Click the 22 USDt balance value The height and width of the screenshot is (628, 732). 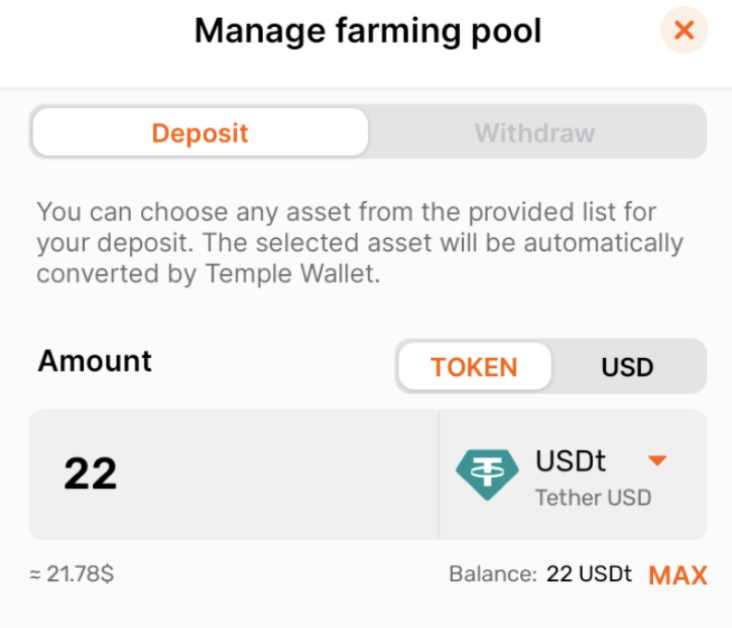[589, 574]
